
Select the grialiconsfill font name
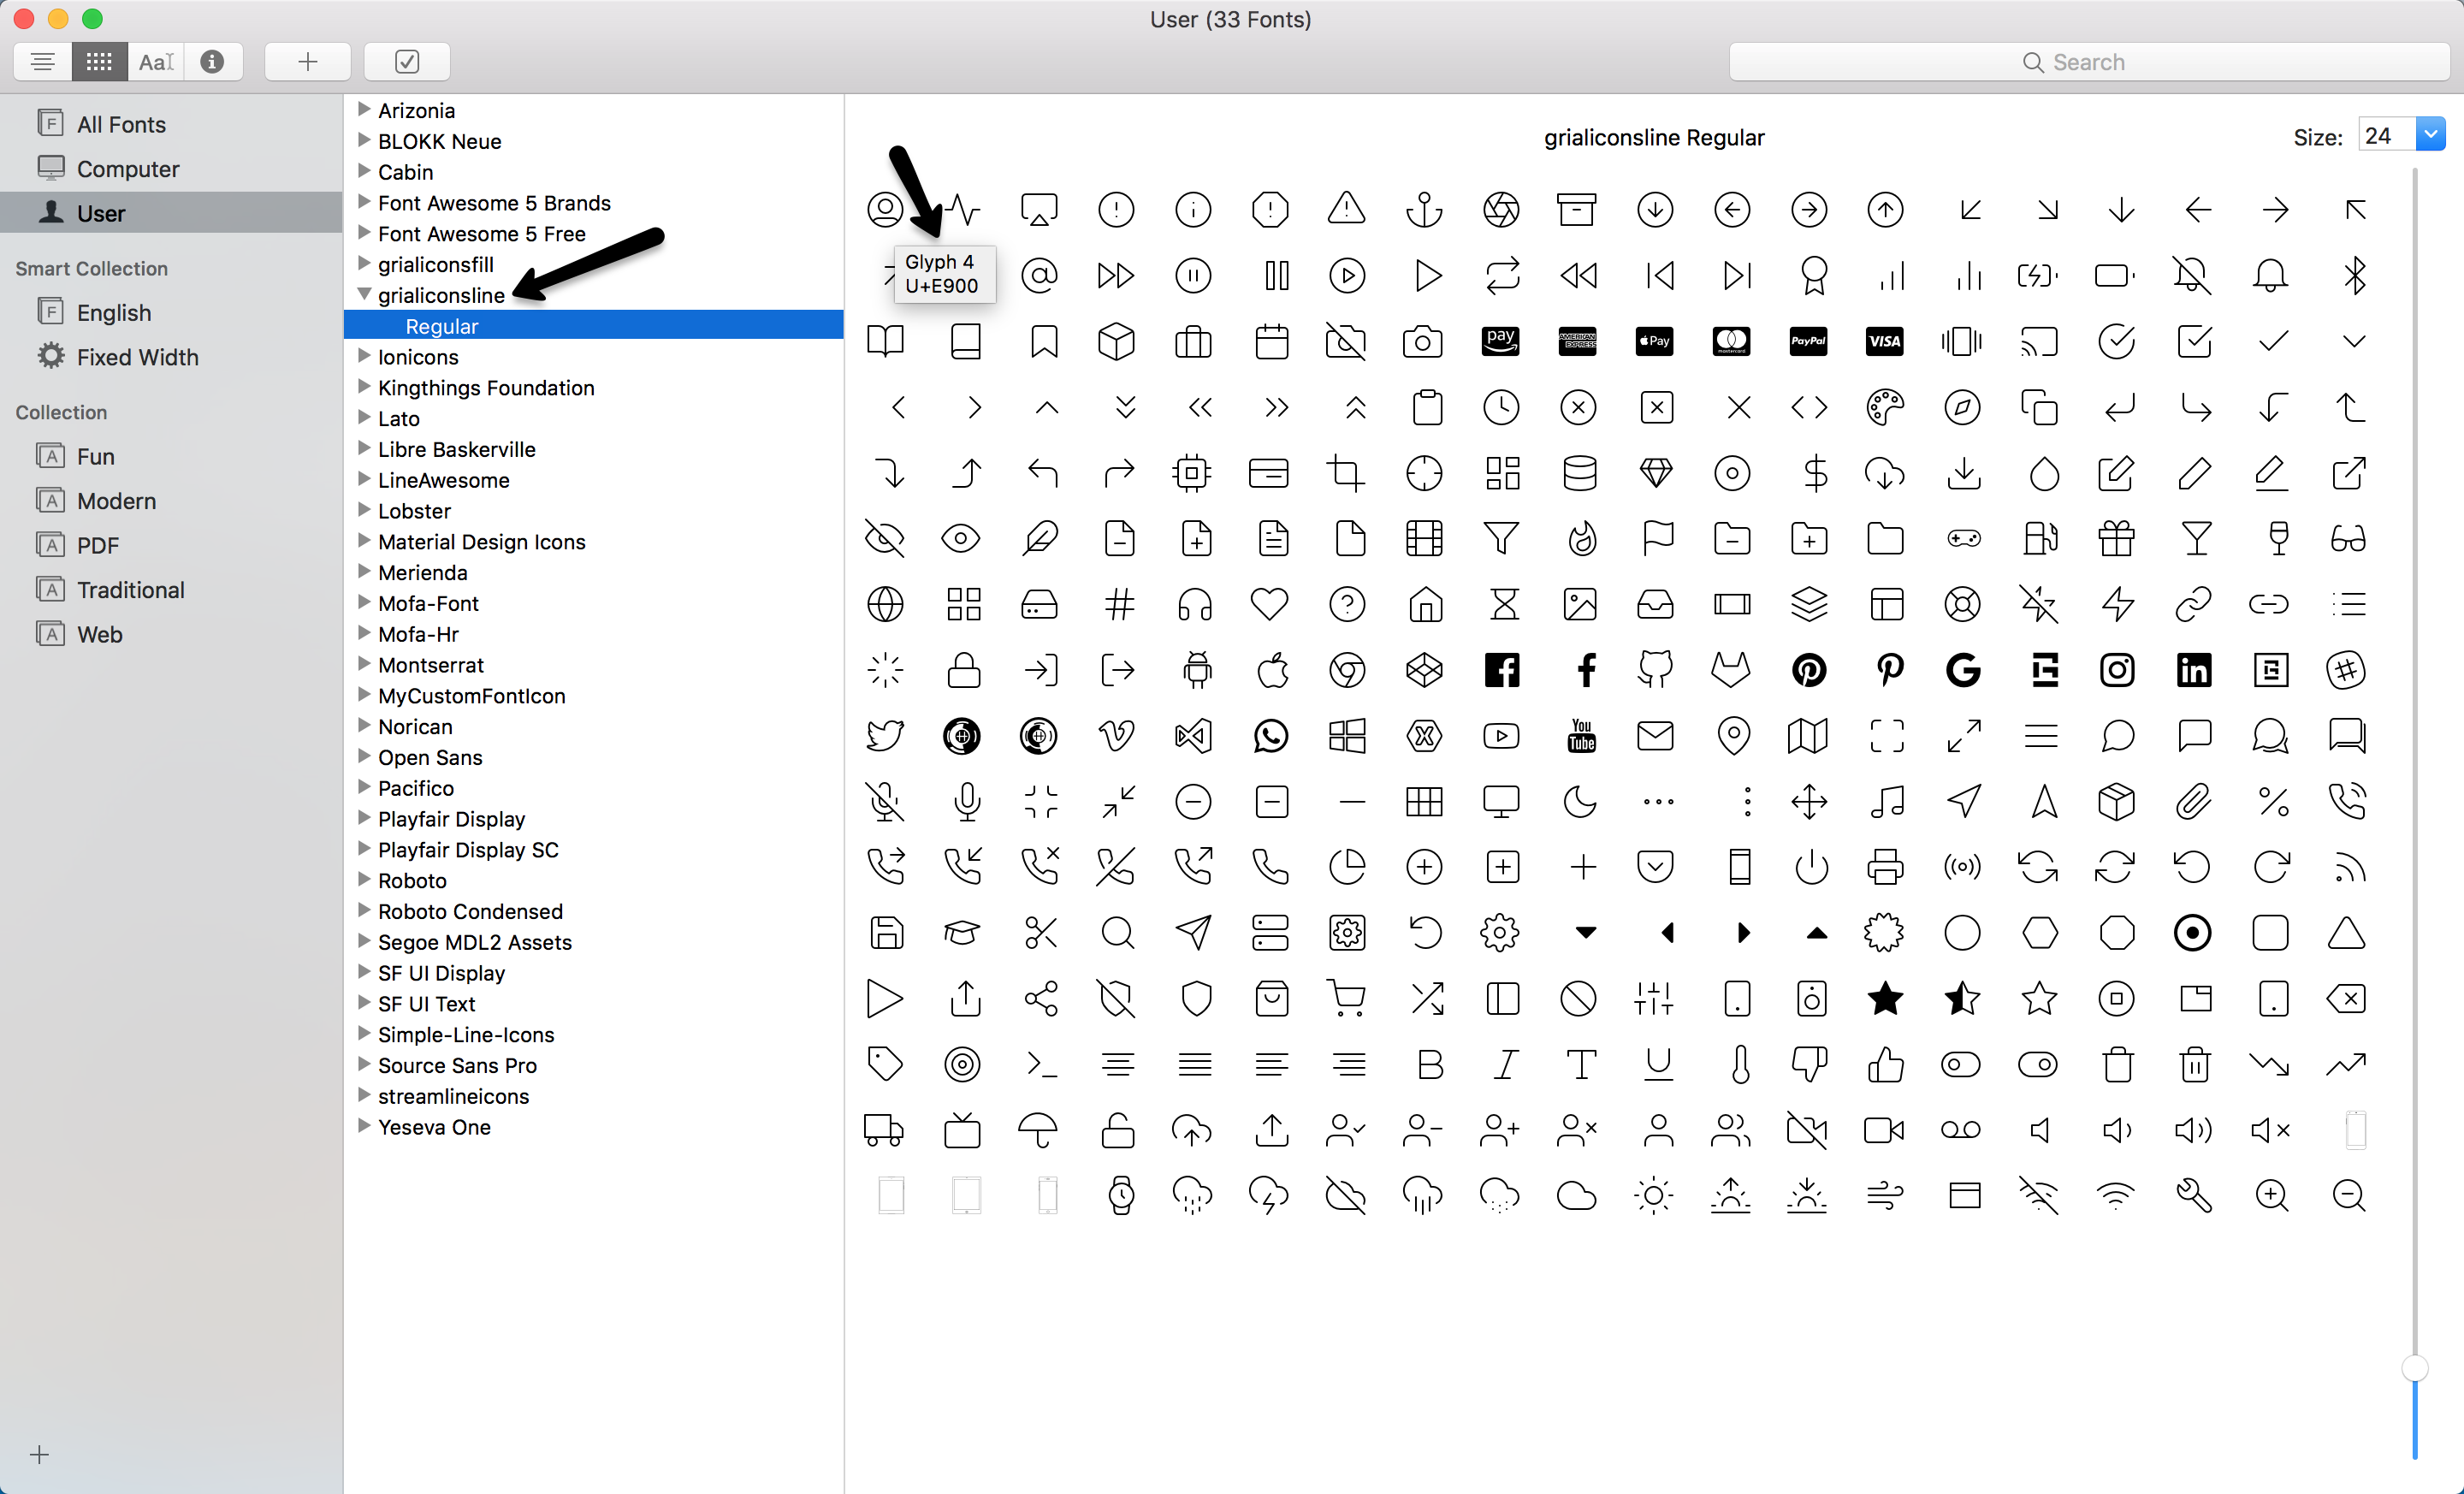[x=436, y=264]
